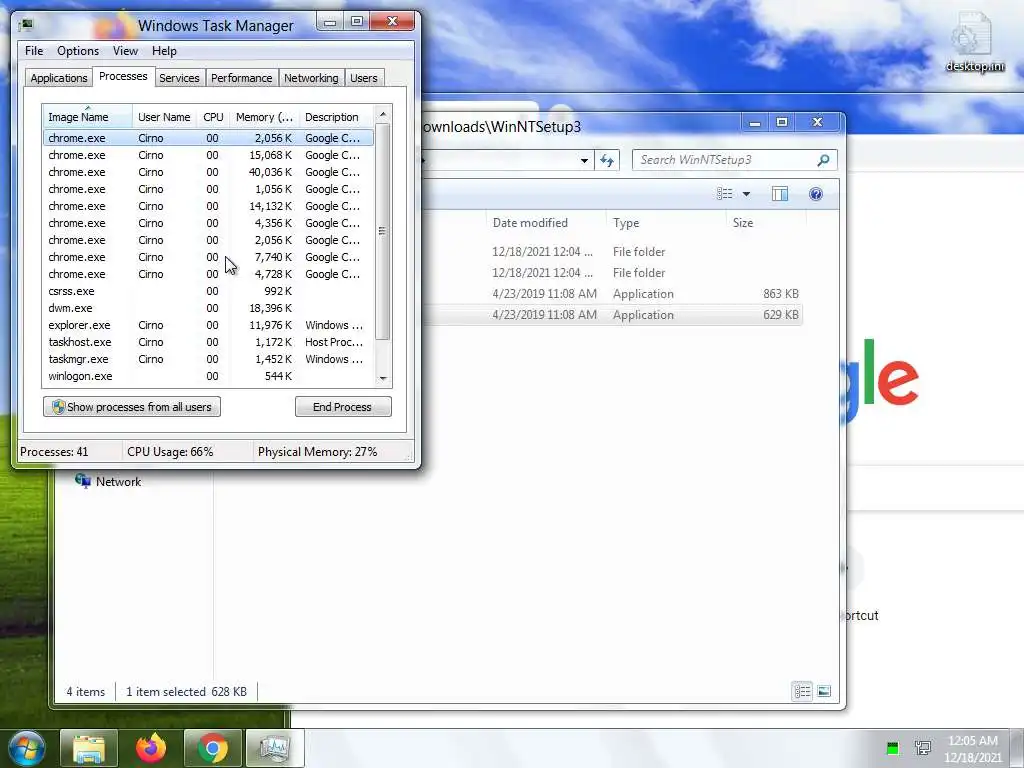This screenshot has width=1024, height=768.
Task: Select the csrss.exe process
Action: (208, 291)
